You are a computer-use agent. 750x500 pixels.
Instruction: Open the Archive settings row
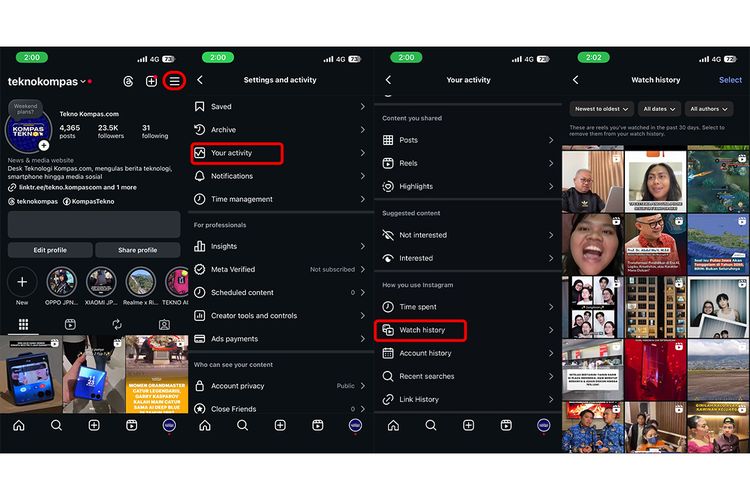click(280, 130)
